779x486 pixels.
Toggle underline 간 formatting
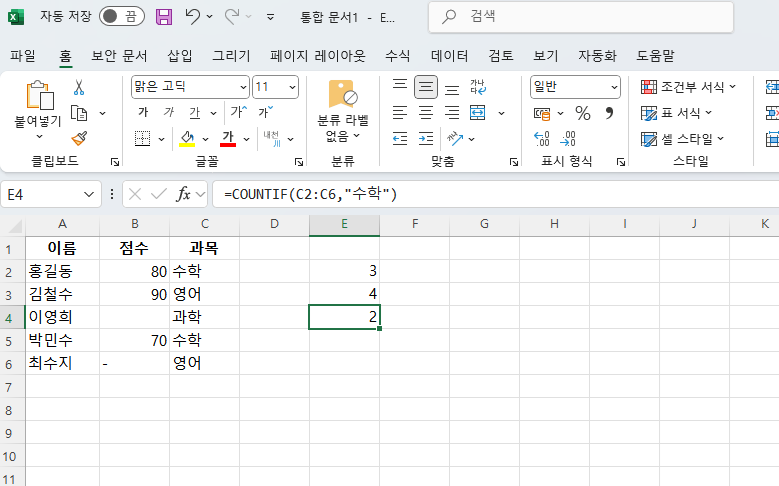[x=195, y=113]
